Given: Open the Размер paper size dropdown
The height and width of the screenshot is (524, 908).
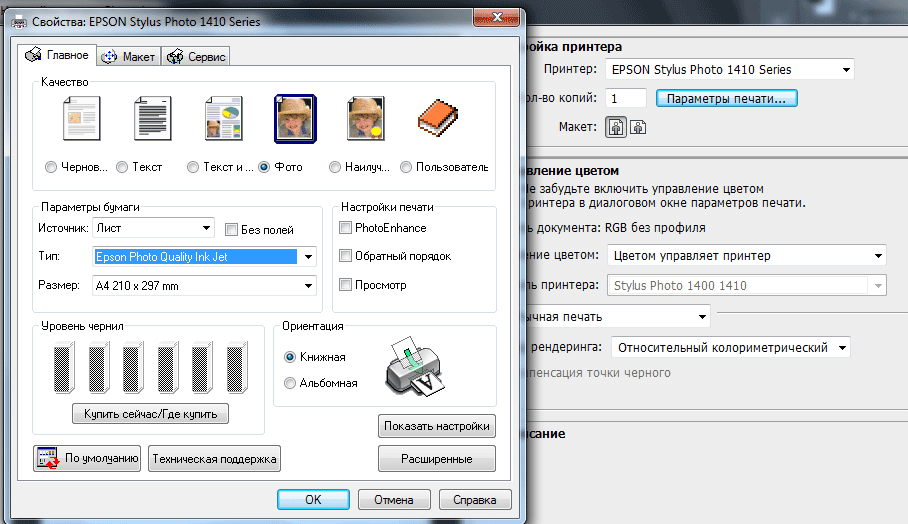Looking at the screenshot, I should [x=204, y=285].
